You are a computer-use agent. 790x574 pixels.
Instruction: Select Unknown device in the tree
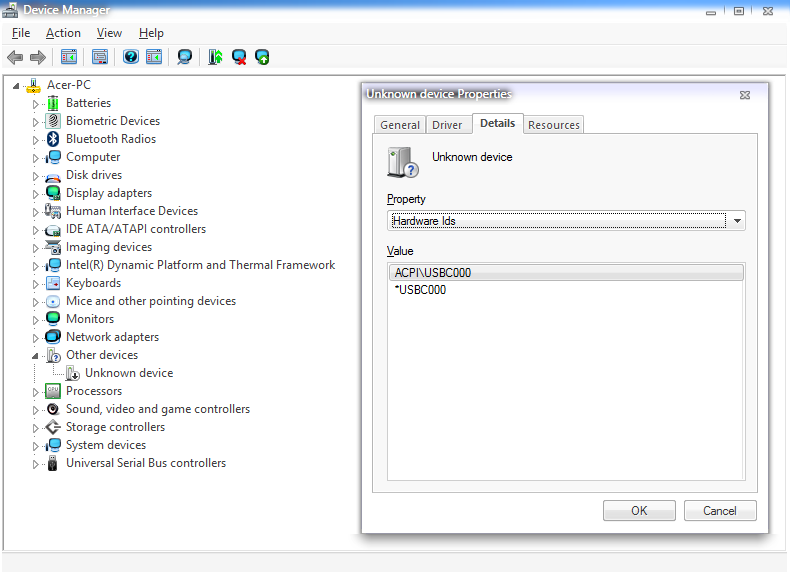(129, 373)
